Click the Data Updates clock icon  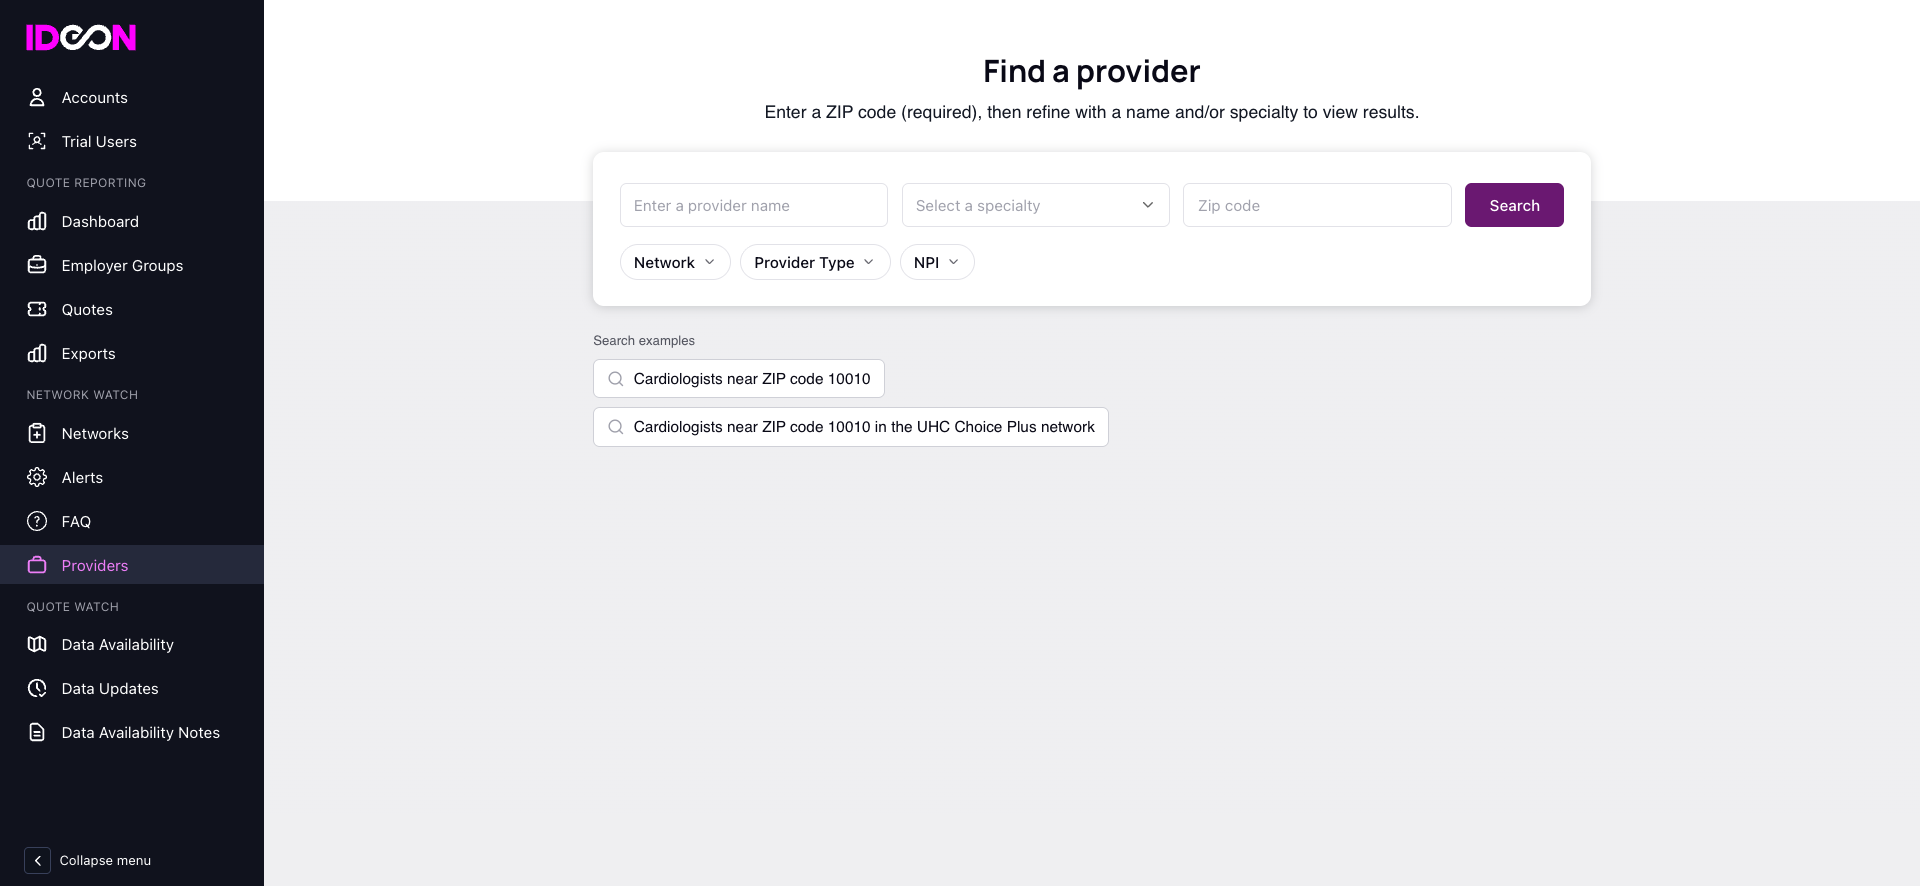(37, 688)
